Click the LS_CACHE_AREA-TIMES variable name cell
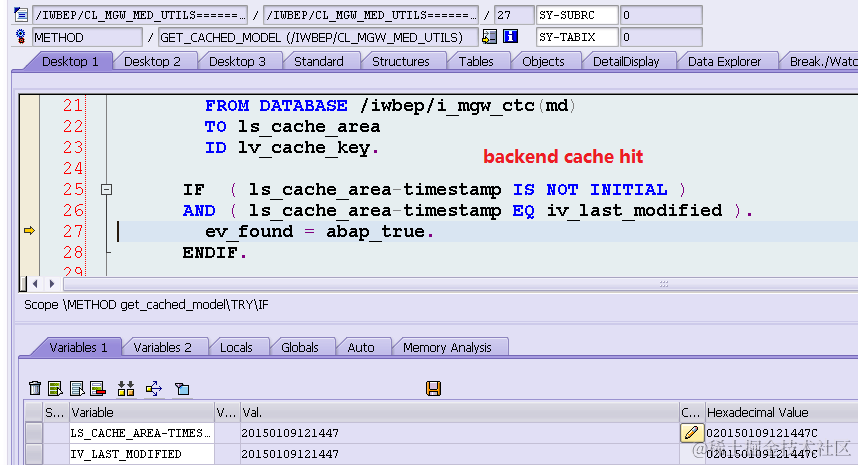Image resolution: width=858 pixels, height=465 pixels. [x=141, y=433]
